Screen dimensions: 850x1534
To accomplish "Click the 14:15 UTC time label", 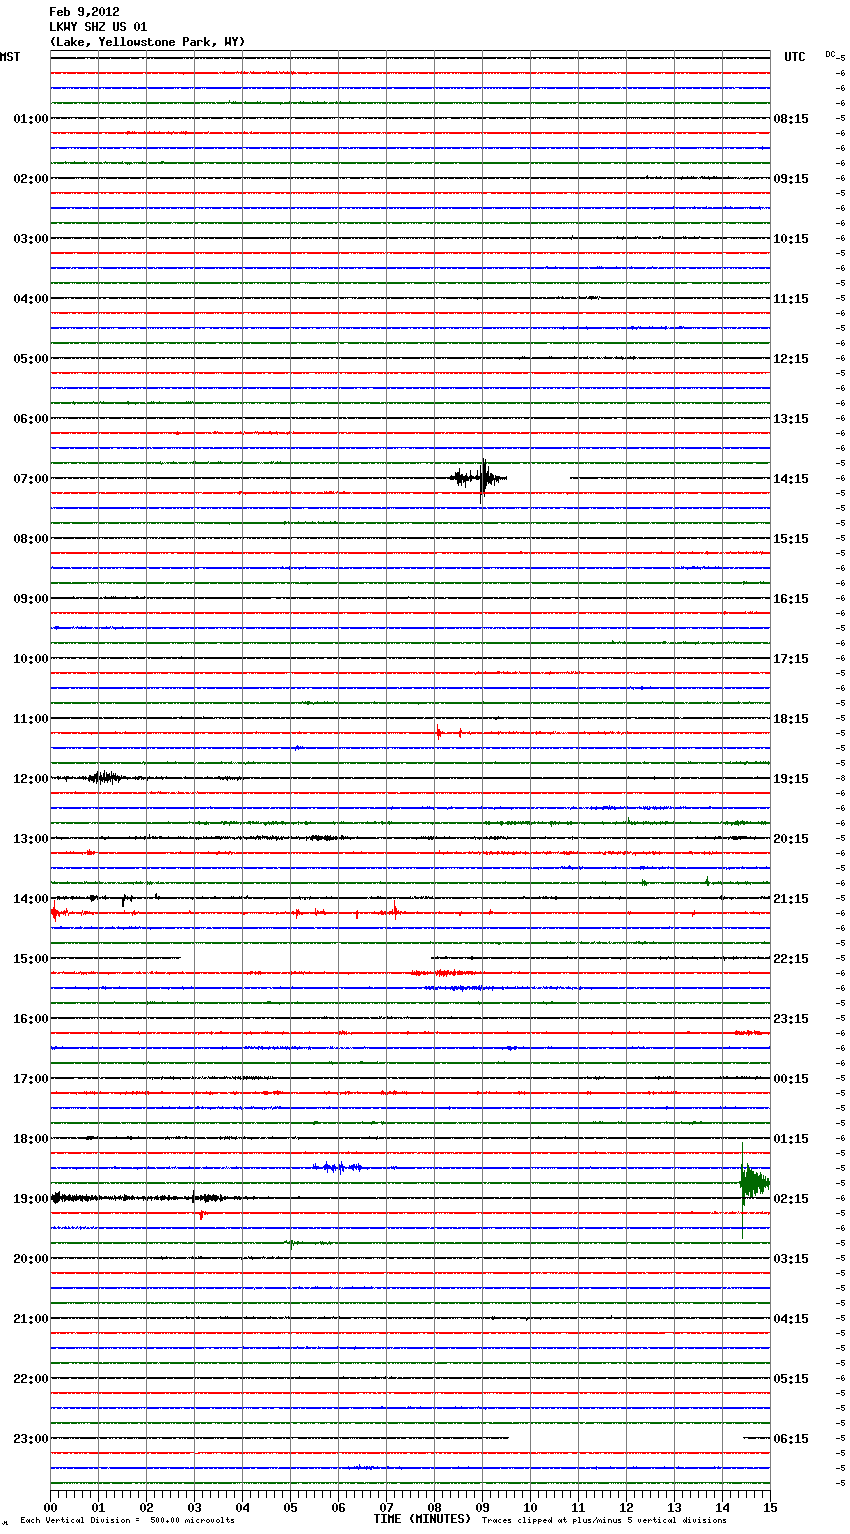I will coord(791,479).
